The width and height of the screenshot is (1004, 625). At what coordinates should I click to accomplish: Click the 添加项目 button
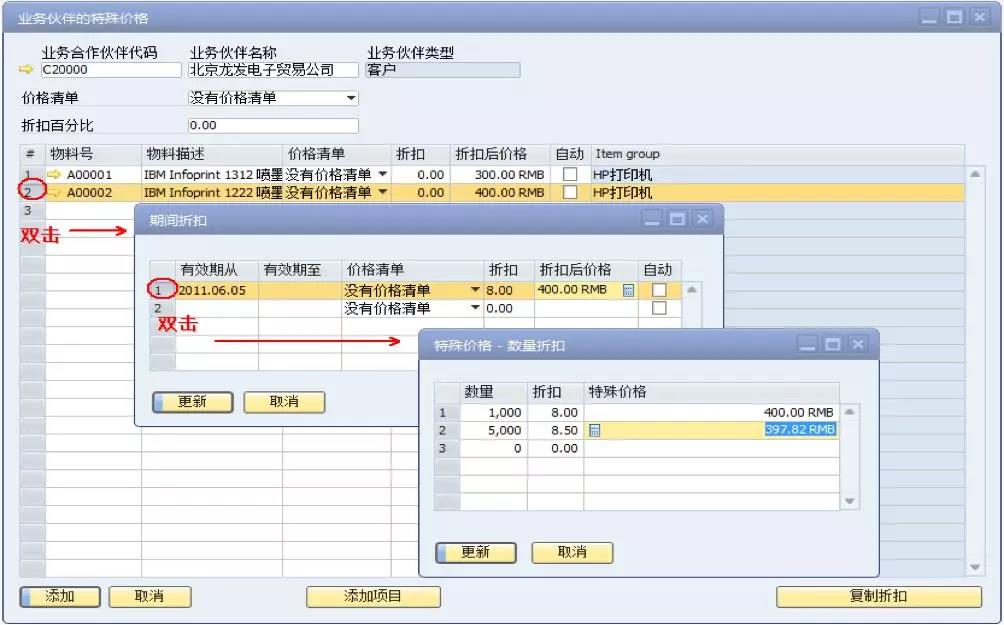pyautogui.click(x=374, y=595)
